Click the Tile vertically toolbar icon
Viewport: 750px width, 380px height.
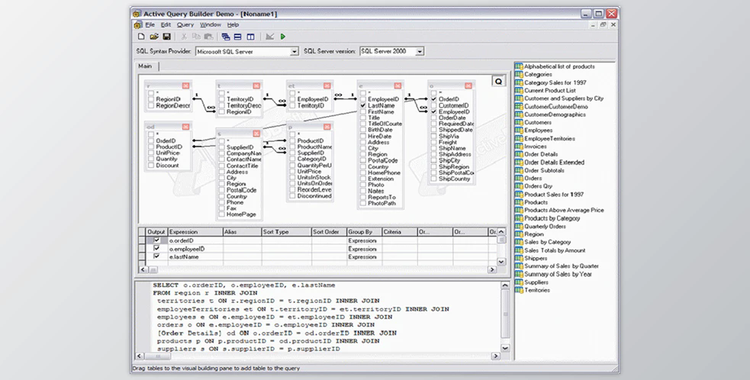250,36
